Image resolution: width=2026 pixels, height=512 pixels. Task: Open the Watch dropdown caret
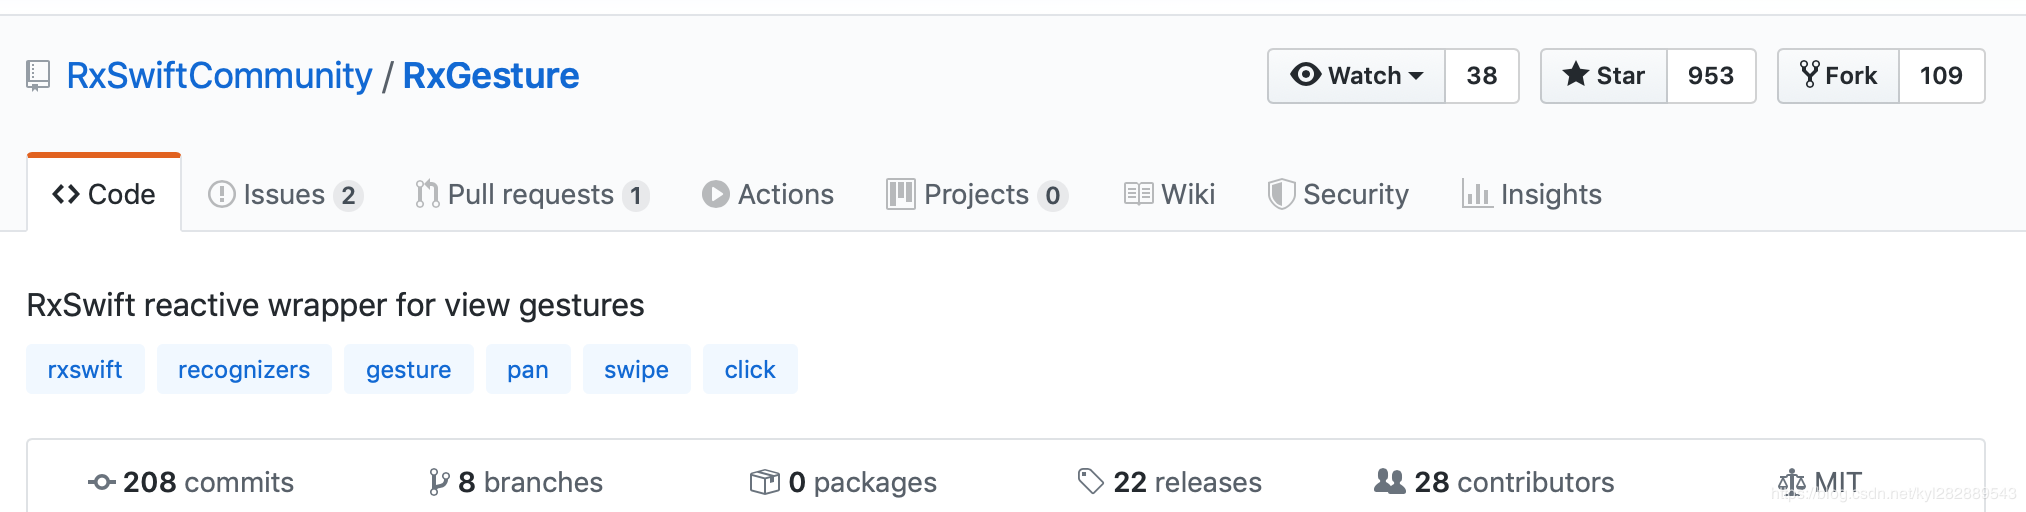(x=1416, y=76)
